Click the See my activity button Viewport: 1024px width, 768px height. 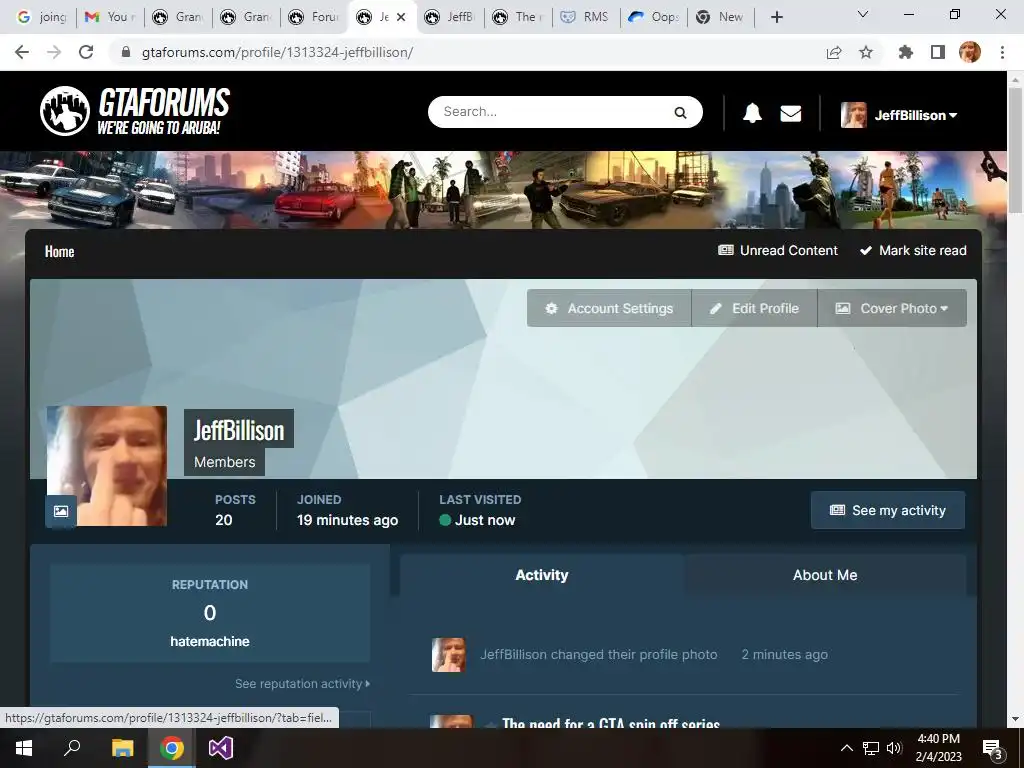[888, 510]
